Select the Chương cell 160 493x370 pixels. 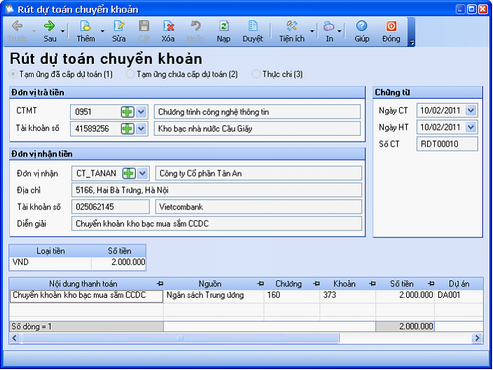[292, 295]
